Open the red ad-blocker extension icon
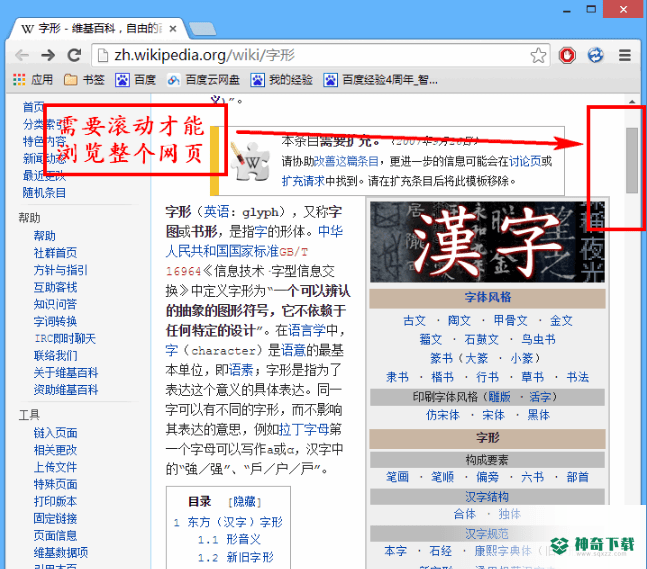Viewport: 647px width, 569px height. [567, 55]
